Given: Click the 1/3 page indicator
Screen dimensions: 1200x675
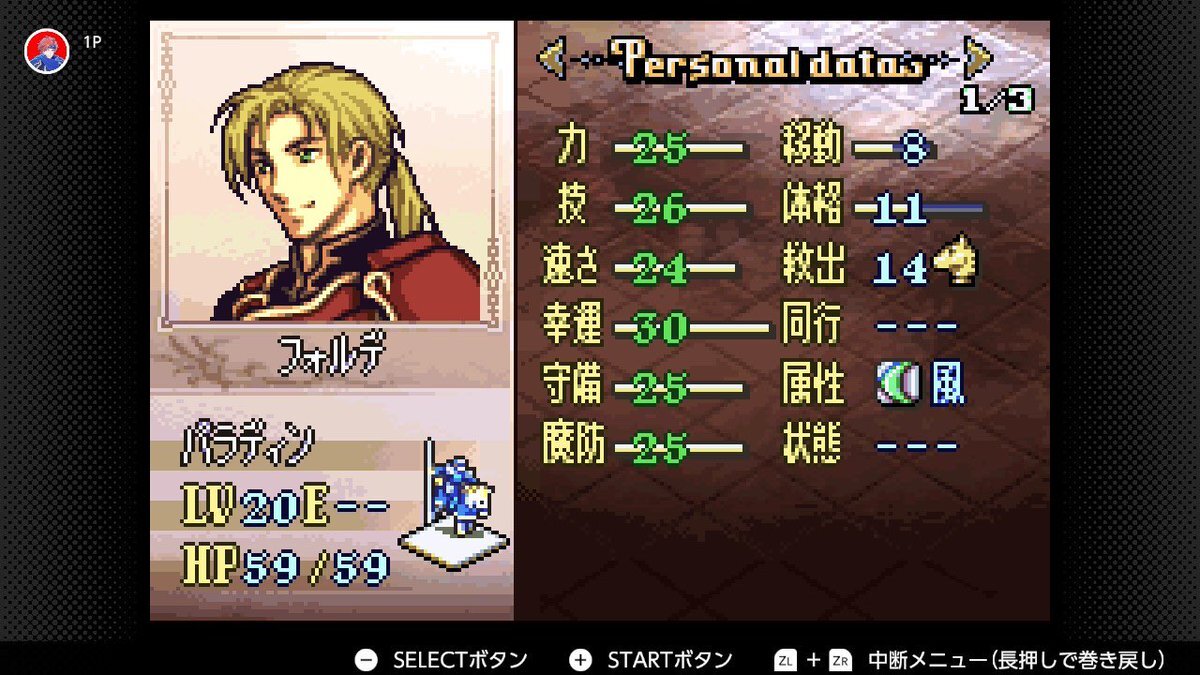Looking at the screenshot, I should point(997,99).
